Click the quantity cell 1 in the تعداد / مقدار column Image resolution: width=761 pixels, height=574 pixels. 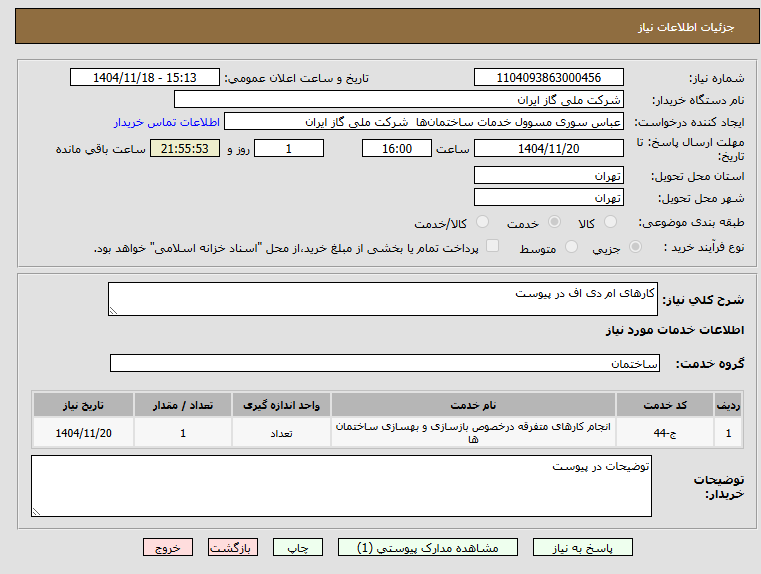tap(183, 433)
